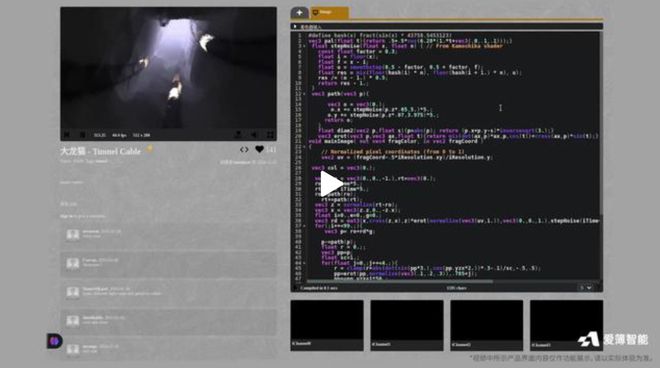Viewport: 660px width, 368px height.
Task: Select the iChannel2 input slot
Action: tap(487, 325)
